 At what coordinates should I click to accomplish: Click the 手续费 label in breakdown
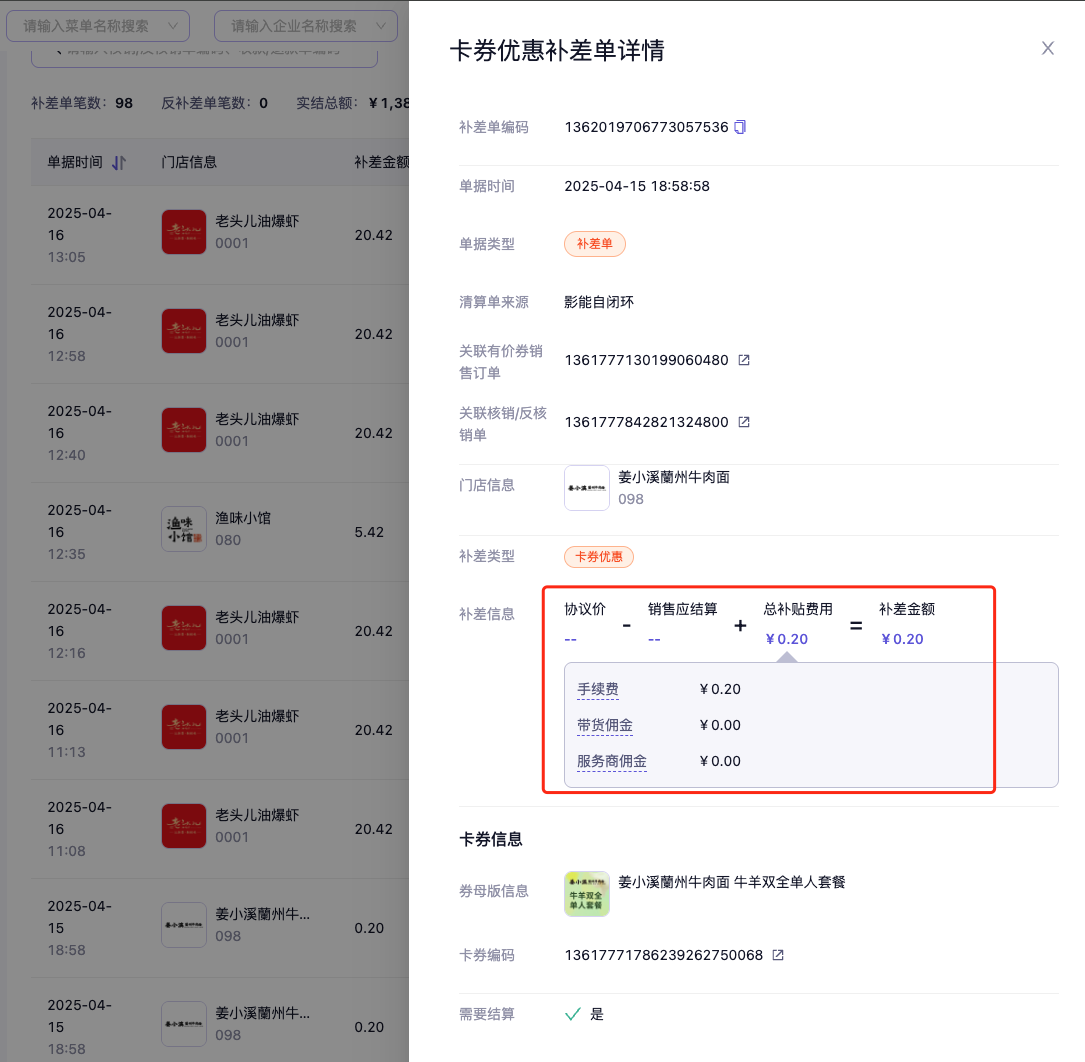[598, 689]
